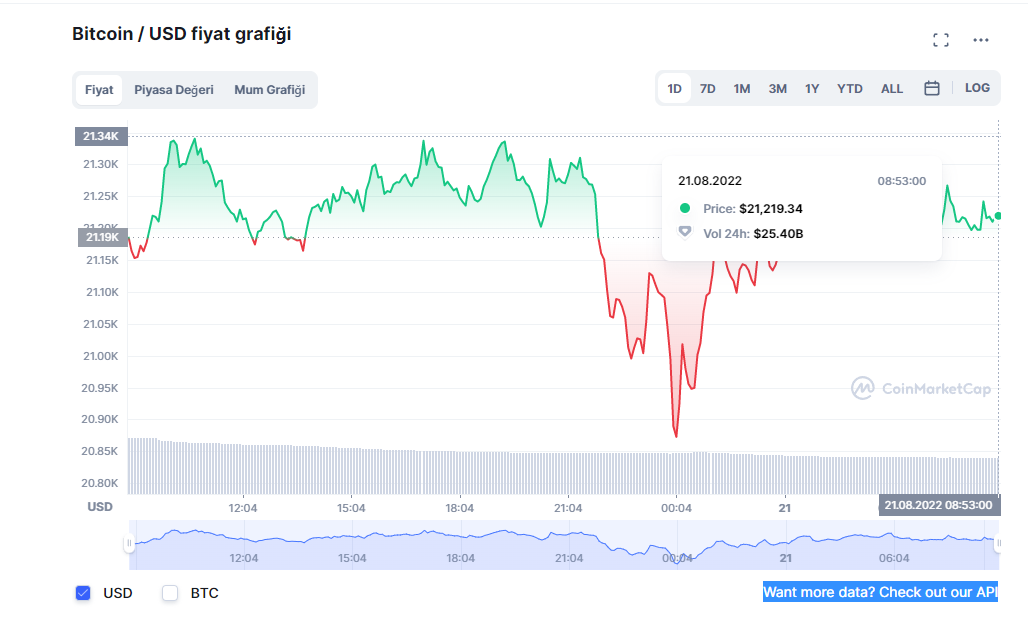The height and width of the screenshot is (630, 1028).
Task: Toggle LOG scale on the chart
Action: 977,88
